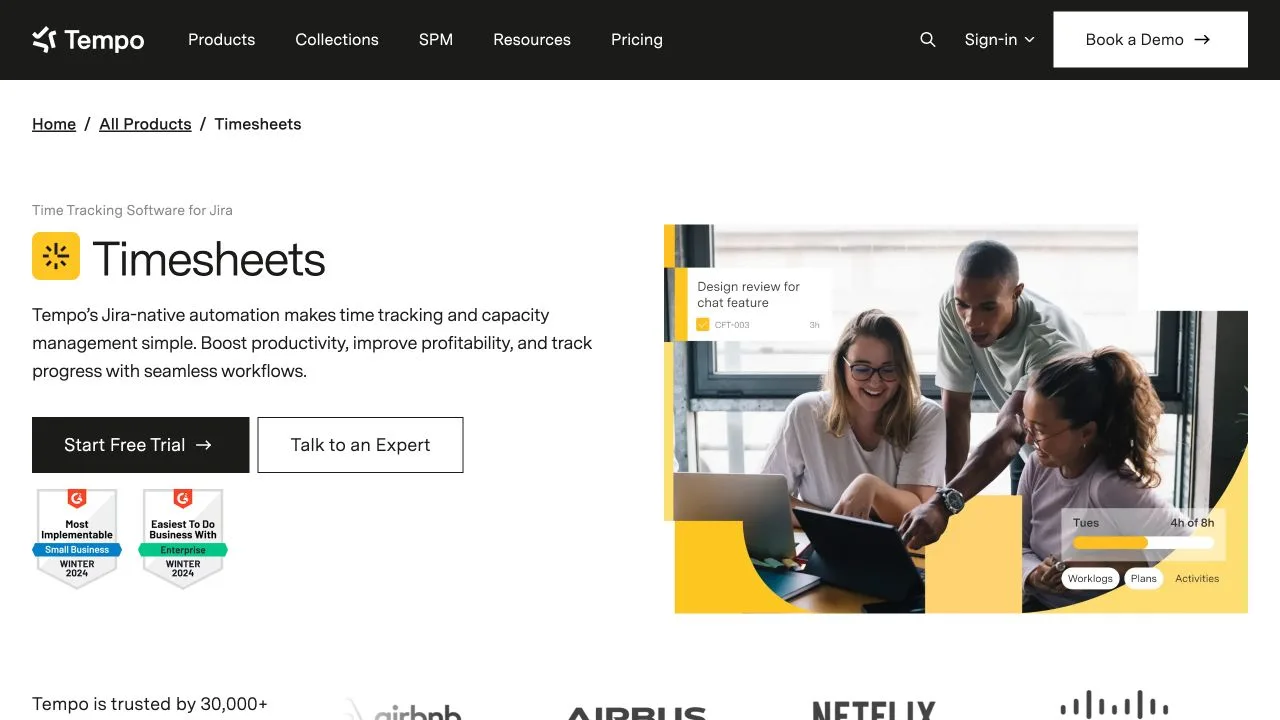Open the SPM menu item
This screenshot has width=1280, height=720.
click(436, 40)
